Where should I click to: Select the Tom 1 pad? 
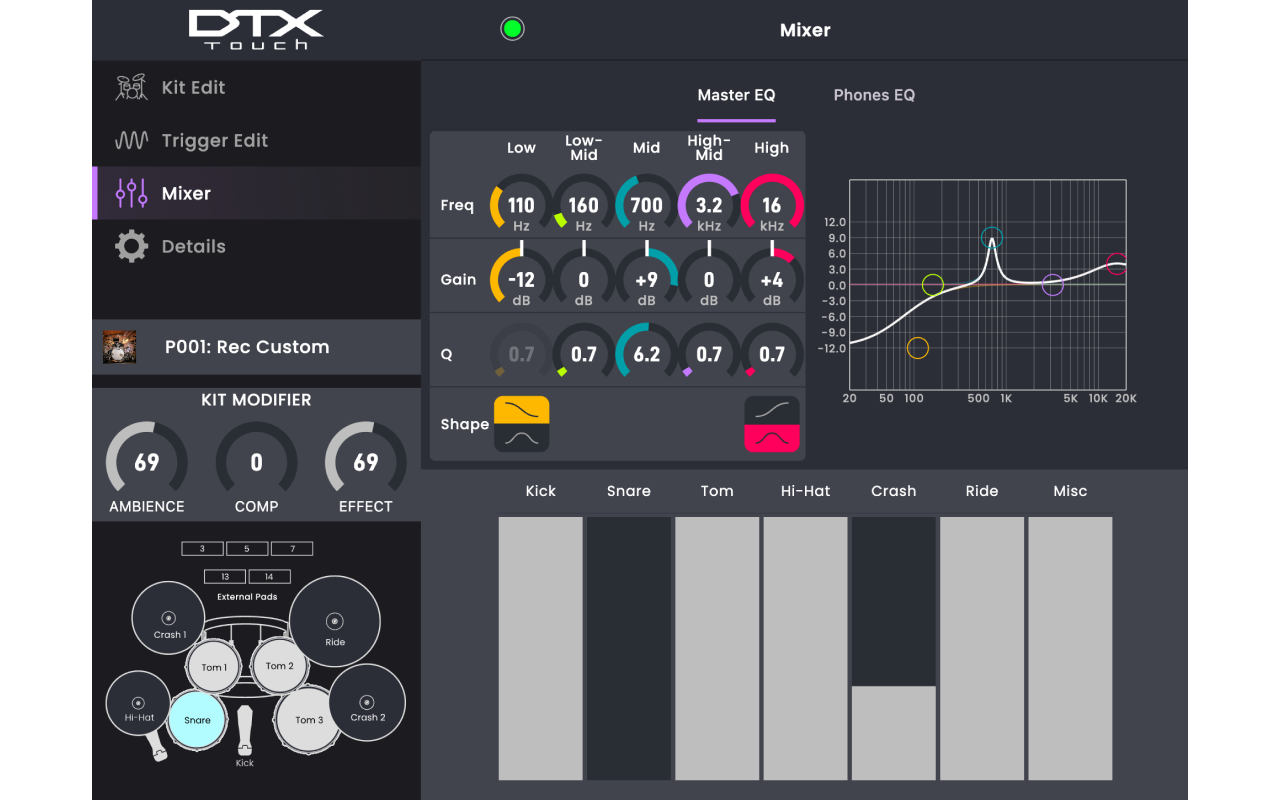213,667
